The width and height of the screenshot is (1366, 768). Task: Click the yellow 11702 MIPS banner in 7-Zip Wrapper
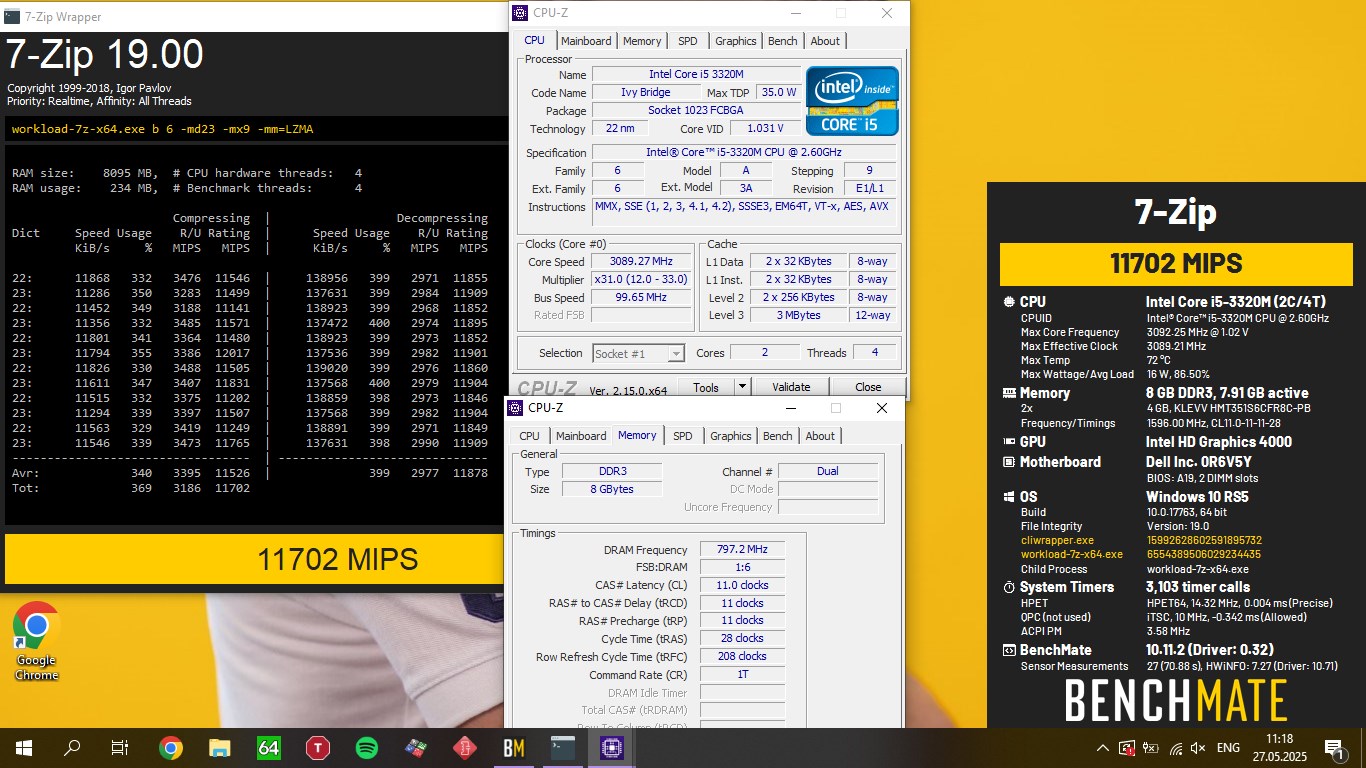pos(252,559)
